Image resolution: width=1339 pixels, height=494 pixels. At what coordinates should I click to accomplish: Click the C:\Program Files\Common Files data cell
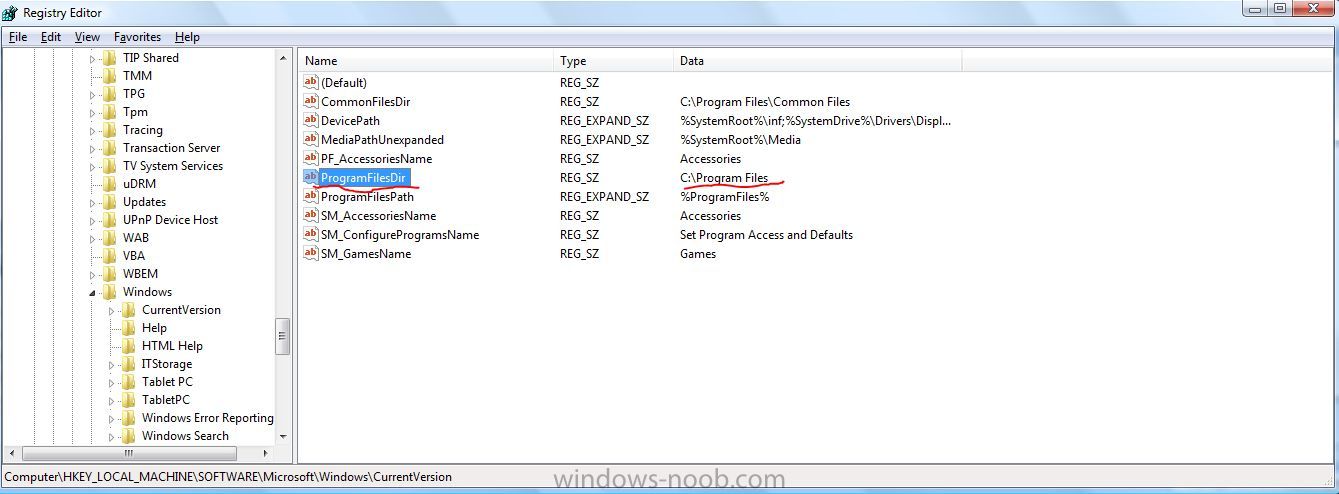[x=765, y=101]
